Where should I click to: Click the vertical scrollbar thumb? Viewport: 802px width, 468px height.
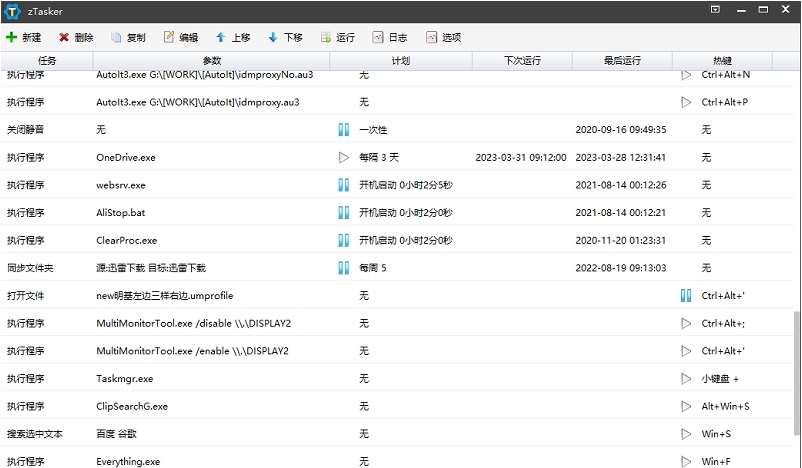click(797, 372)
